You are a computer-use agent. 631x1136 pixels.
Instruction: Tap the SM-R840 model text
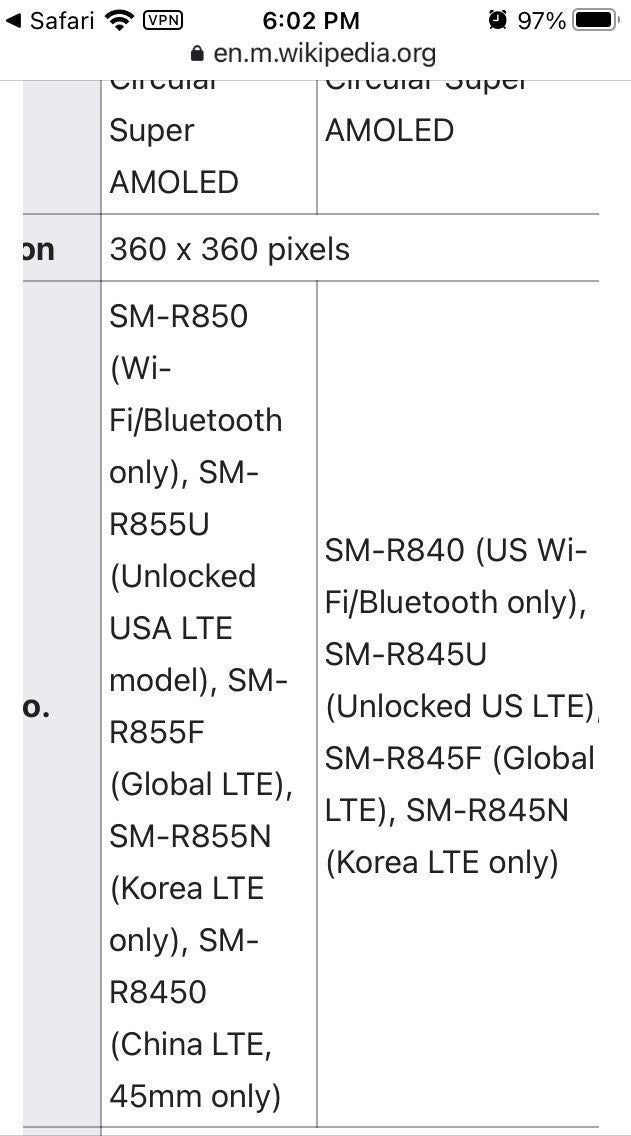point(395,551)
